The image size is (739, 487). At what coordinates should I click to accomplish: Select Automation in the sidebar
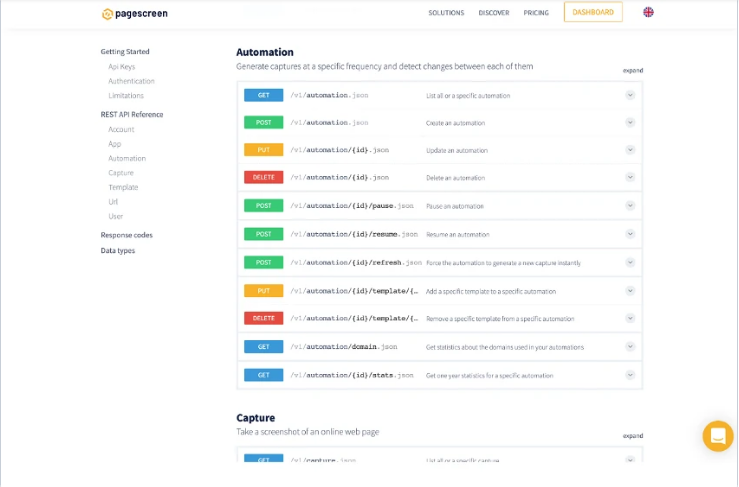tap(127, 158)
